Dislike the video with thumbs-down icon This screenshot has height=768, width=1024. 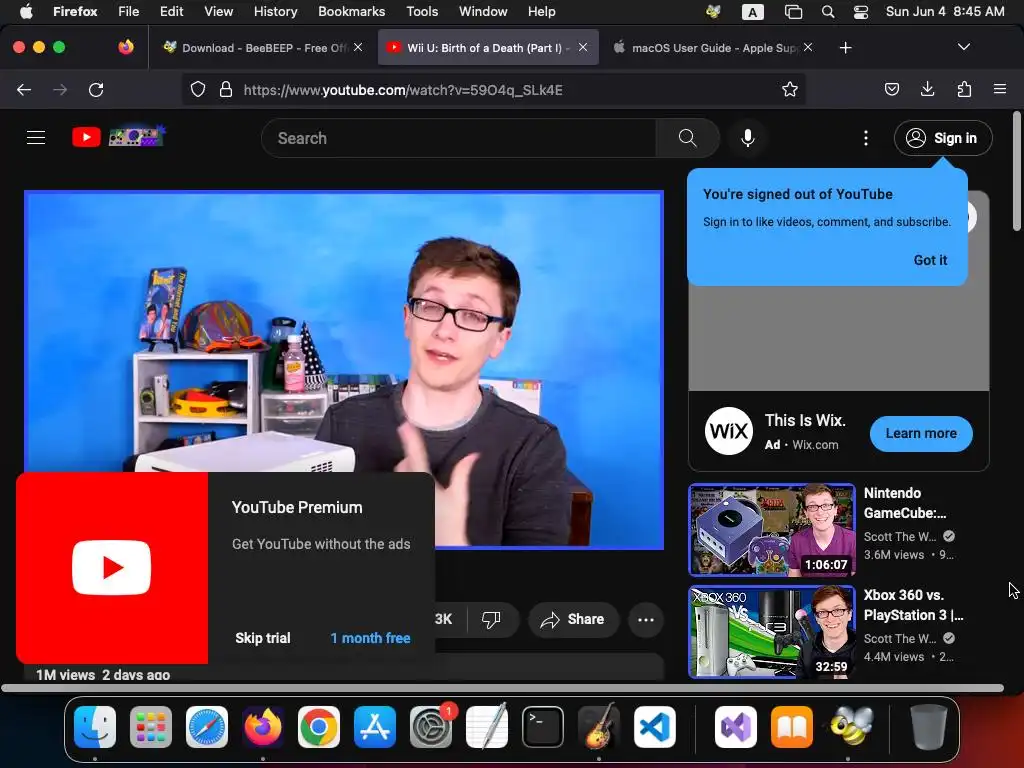[491, 619]
